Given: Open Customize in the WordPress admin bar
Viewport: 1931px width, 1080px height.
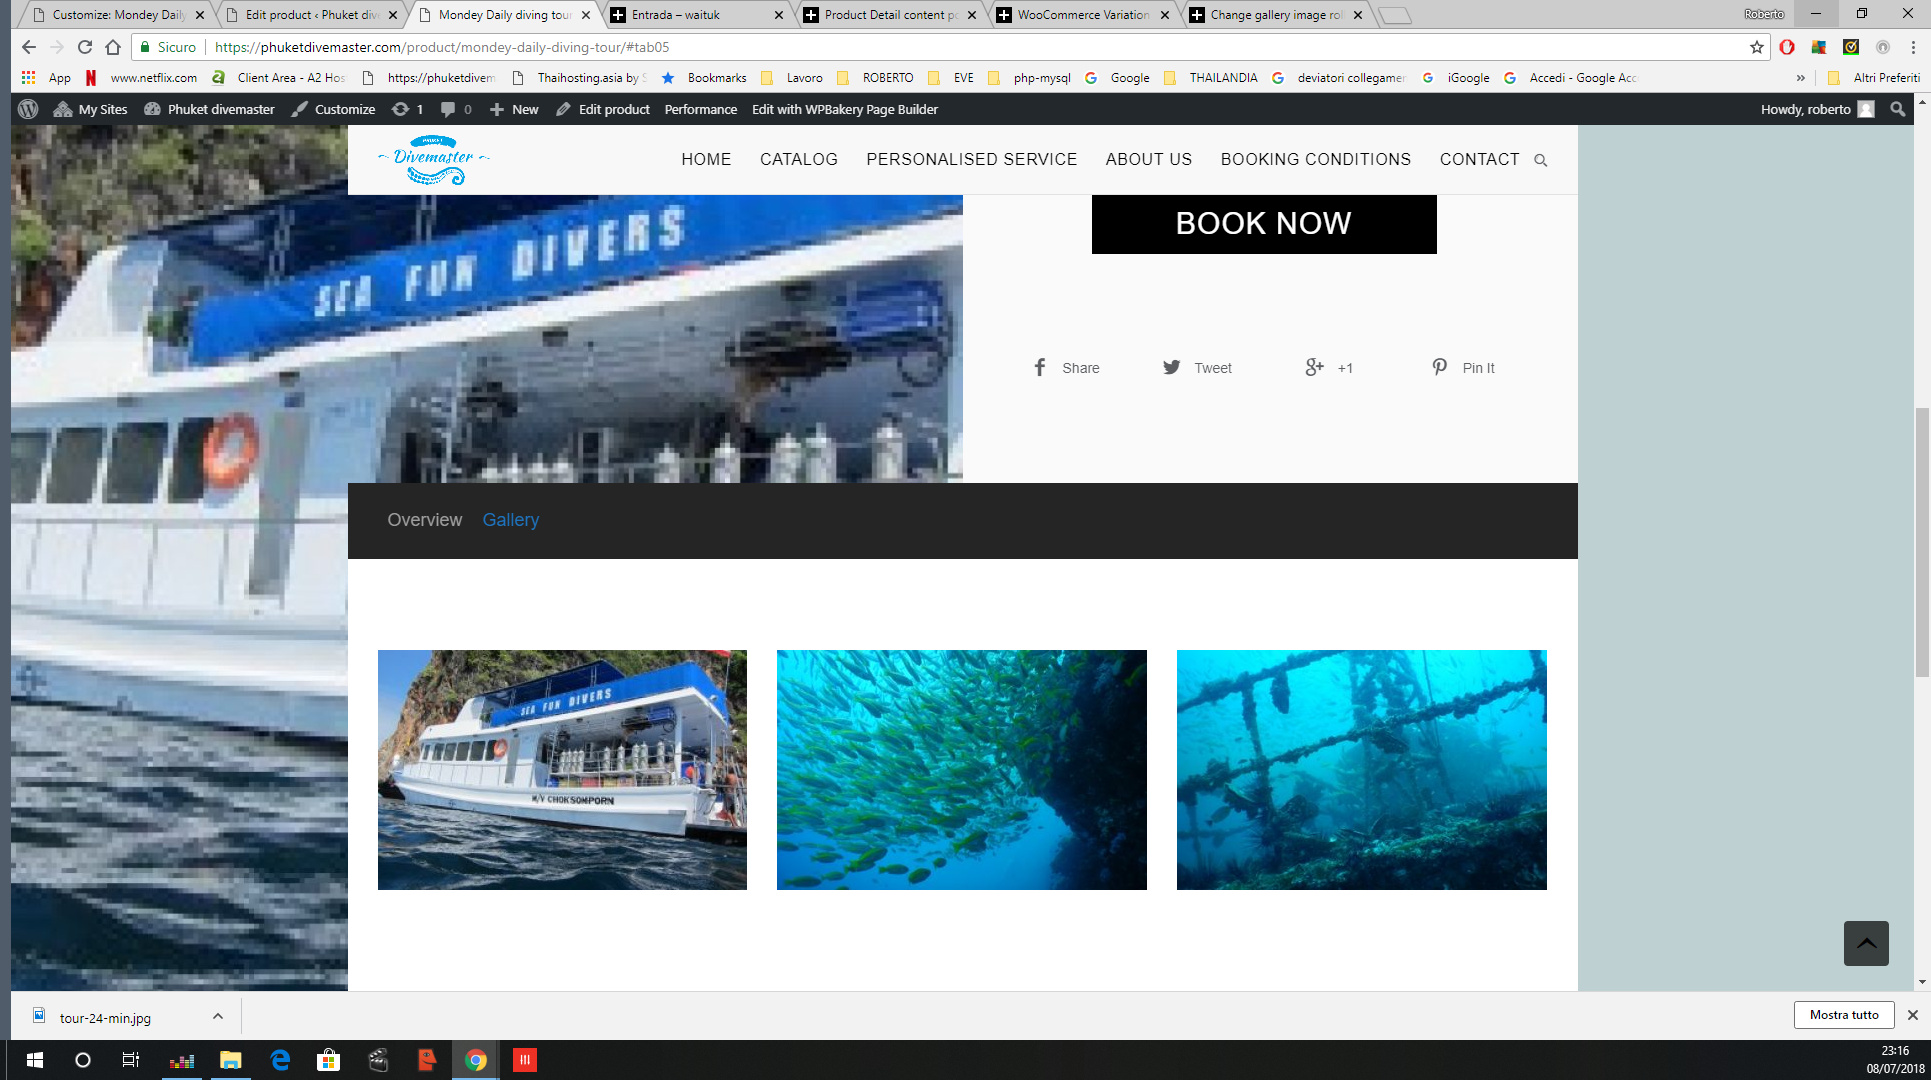Looking at the screenshot, I should (333, 109).
